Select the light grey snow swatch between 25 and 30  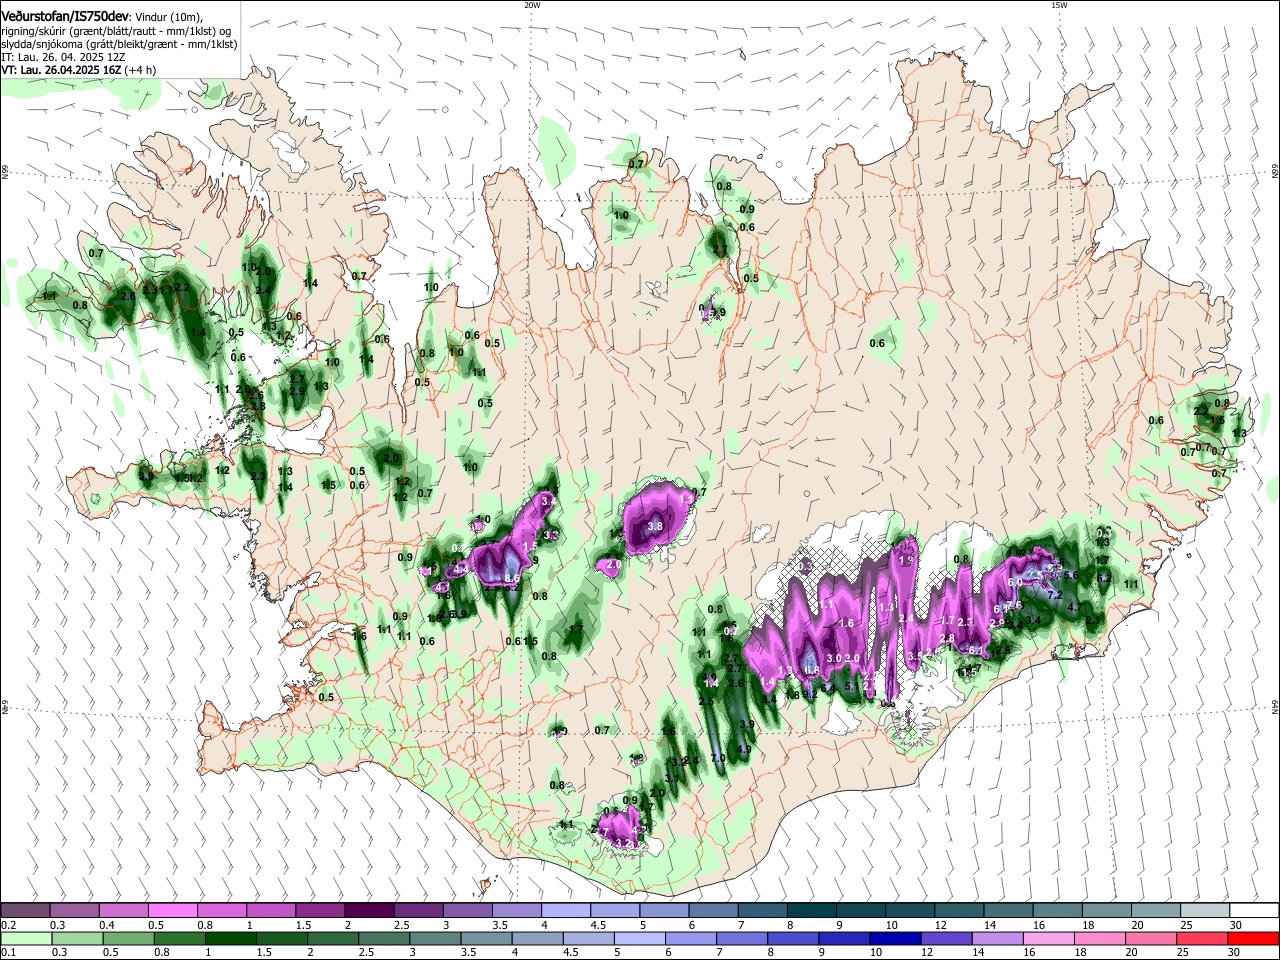(x=1203, y=910)
